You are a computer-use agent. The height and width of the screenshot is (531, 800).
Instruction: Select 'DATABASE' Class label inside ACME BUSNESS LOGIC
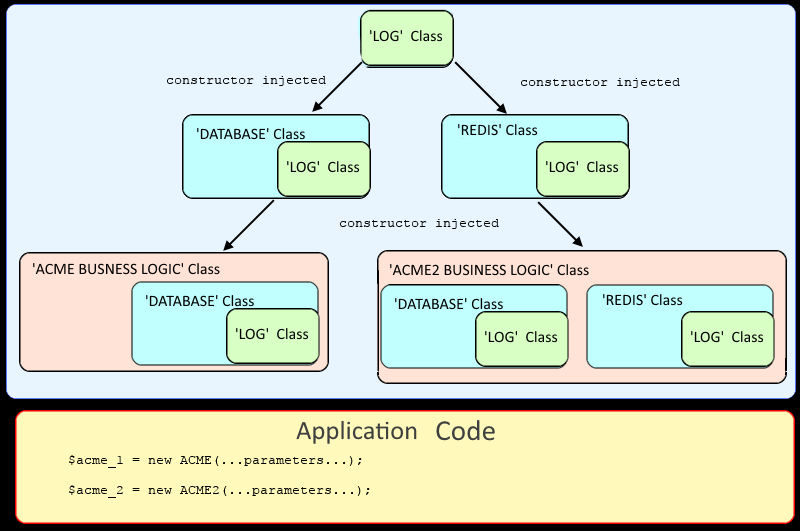[x=199, y=301]
